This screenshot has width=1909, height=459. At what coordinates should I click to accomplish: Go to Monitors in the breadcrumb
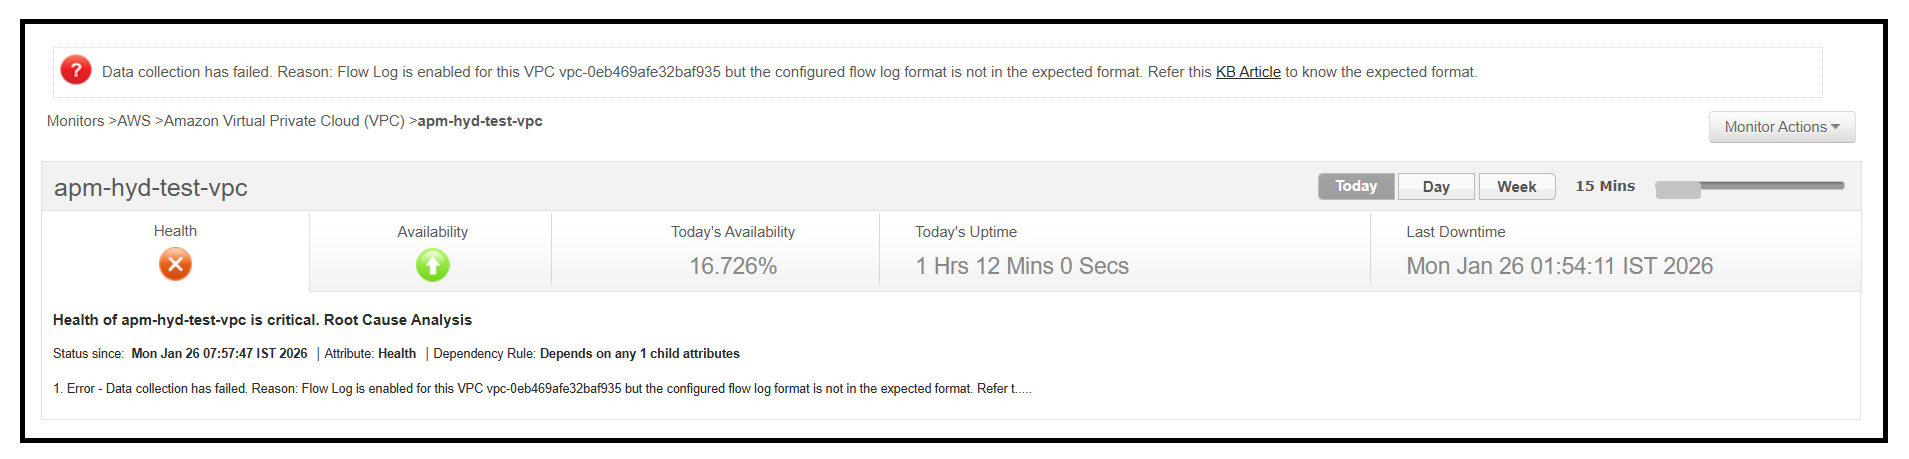(75, 121)
